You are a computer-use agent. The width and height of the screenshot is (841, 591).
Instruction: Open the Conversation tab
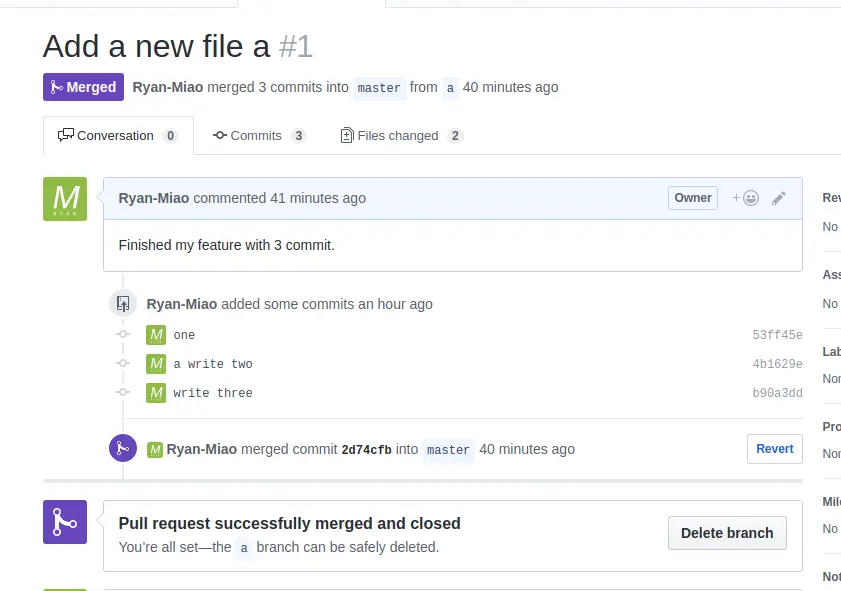tap(117, 136)
